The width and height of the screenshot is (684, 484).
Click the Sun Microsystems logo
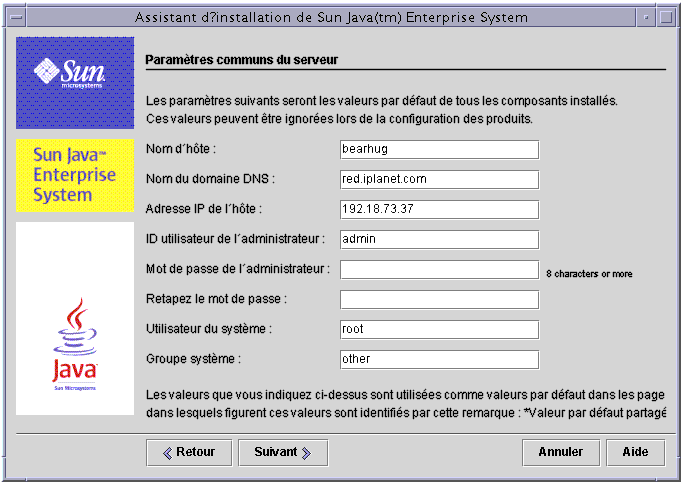click(75, 83)
